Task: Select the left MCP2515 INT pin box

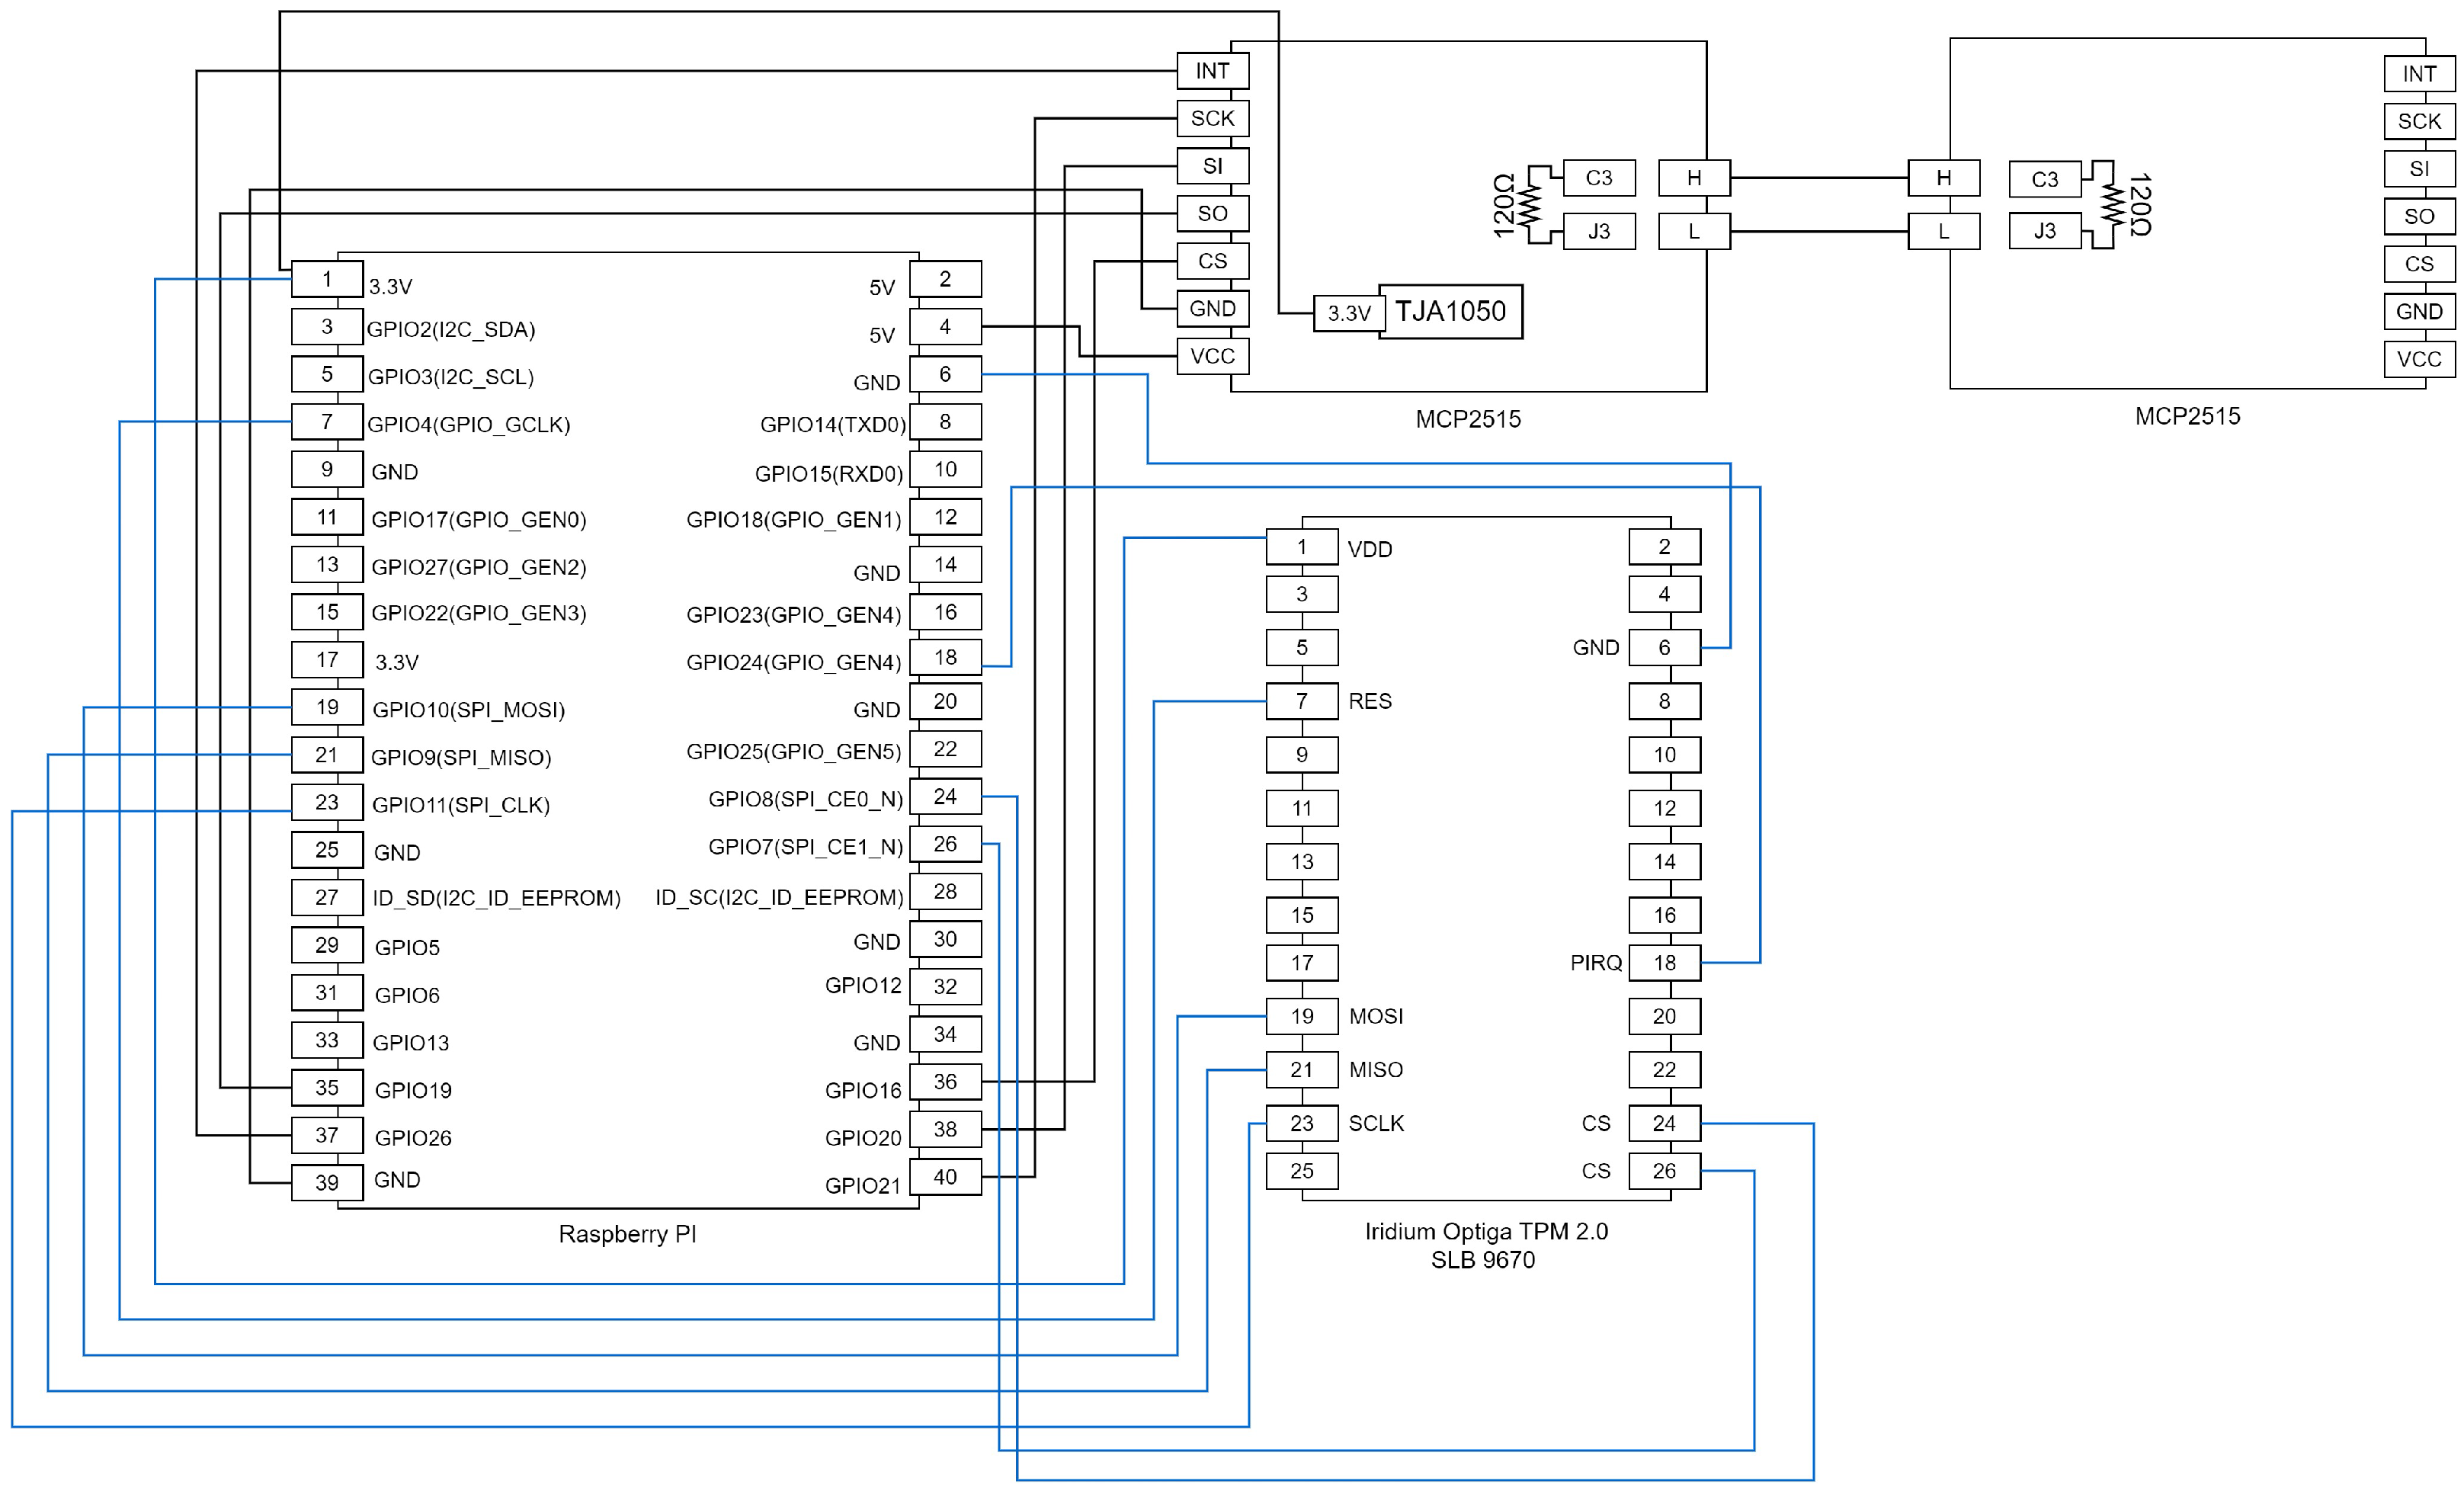Action: [1212, 71]
